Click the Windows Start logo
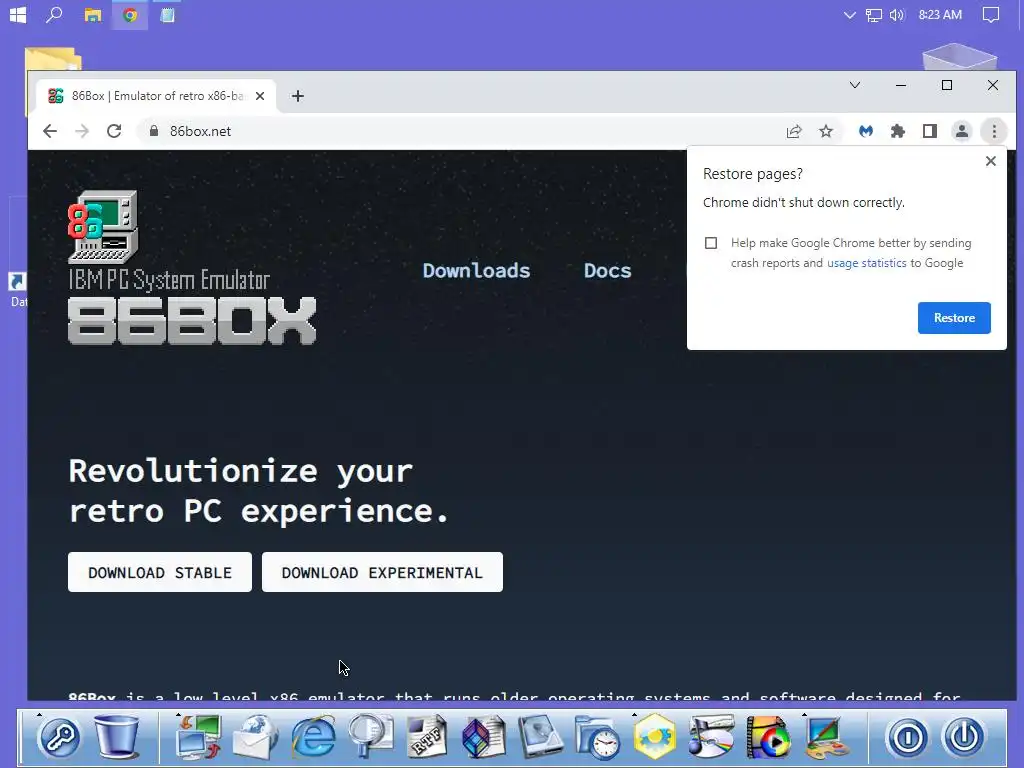This screenshot has height=768, width=1024. click(18, 14)
